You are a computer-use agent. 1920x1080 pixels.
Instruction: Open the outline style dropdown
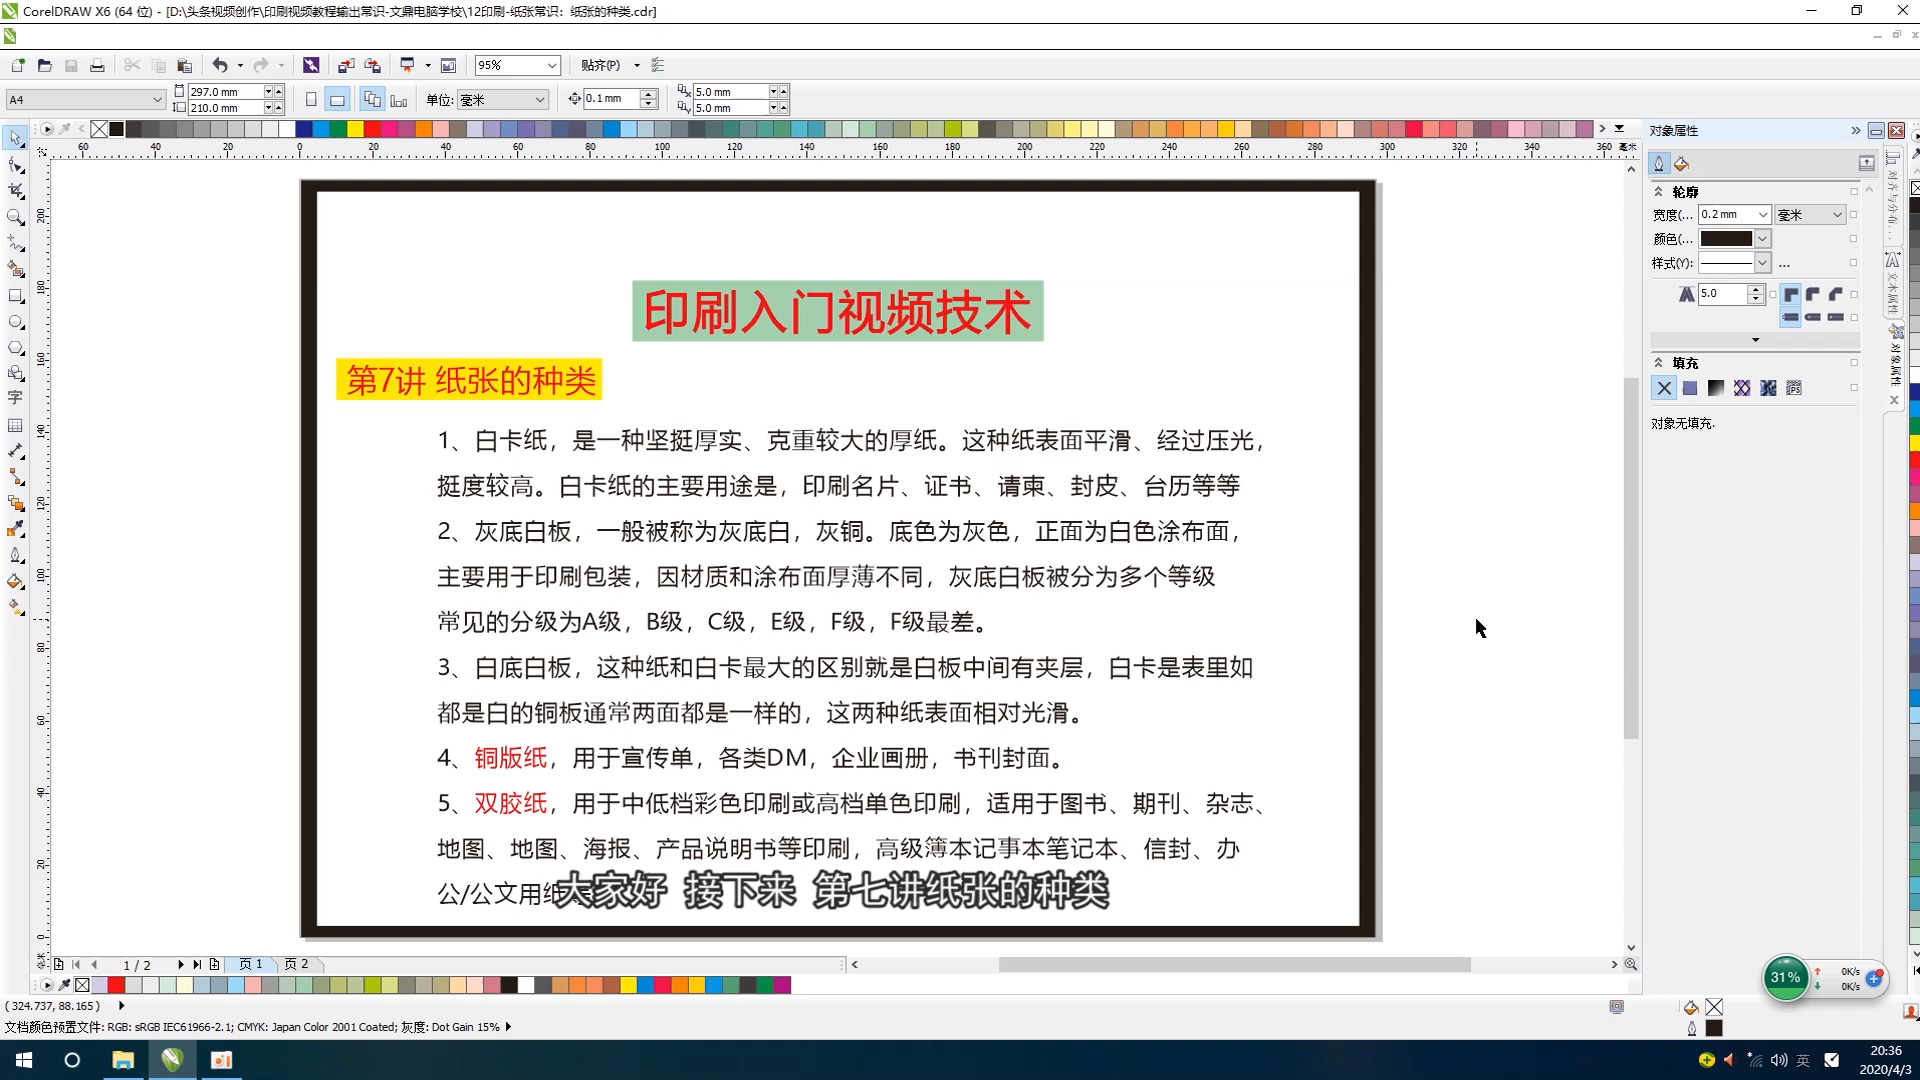[x=1762, y=262]
